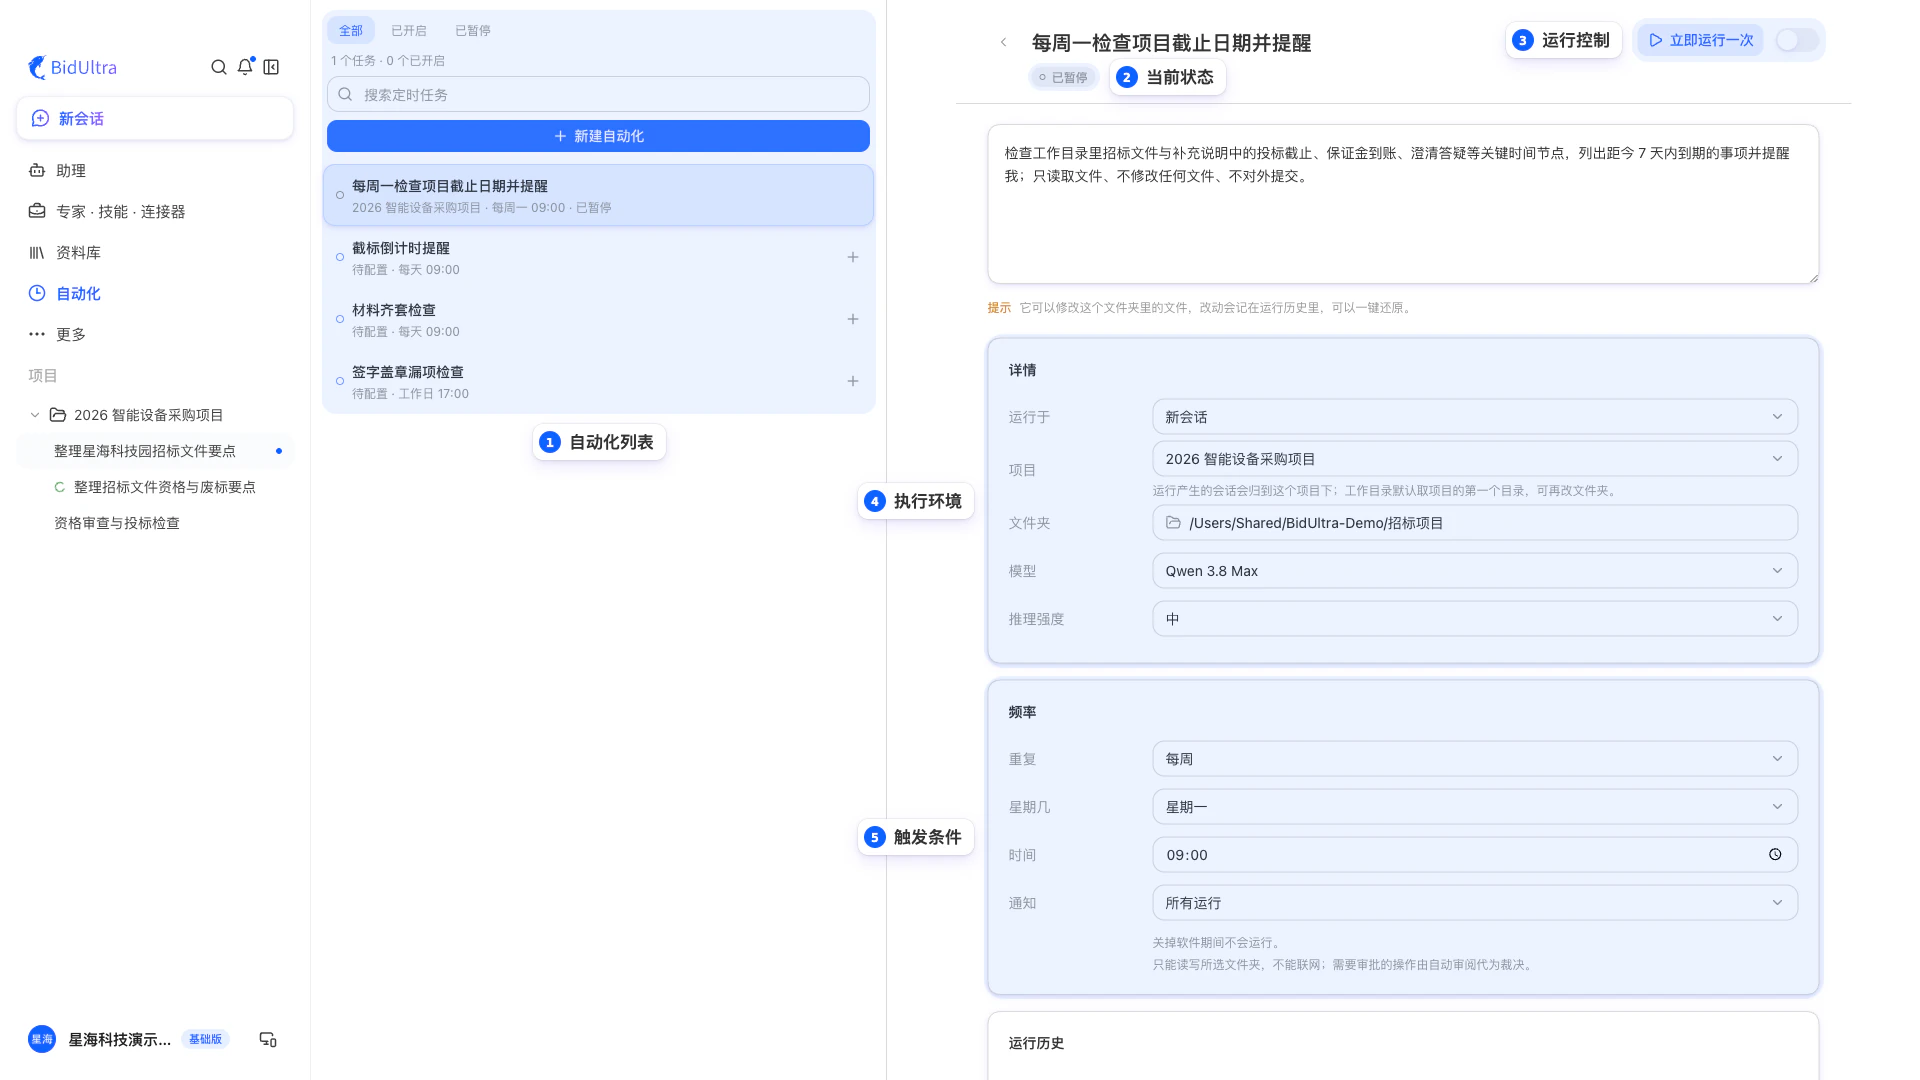Open the 项目 2026 智能设备采购项目 dropdown
This screenshot has height=1080, width=1920.
[x=1475, y=459]
